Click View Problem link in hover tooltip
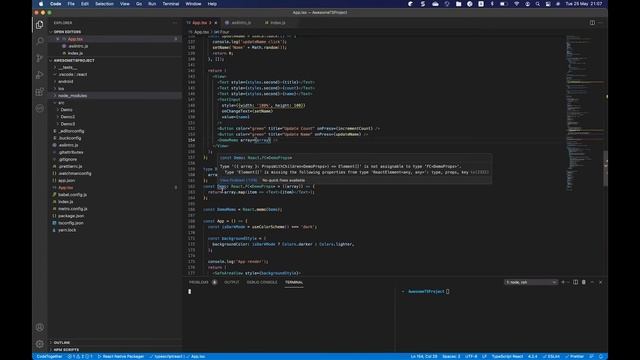The width and height of the screenshot is (640, 360). (238, 180)
